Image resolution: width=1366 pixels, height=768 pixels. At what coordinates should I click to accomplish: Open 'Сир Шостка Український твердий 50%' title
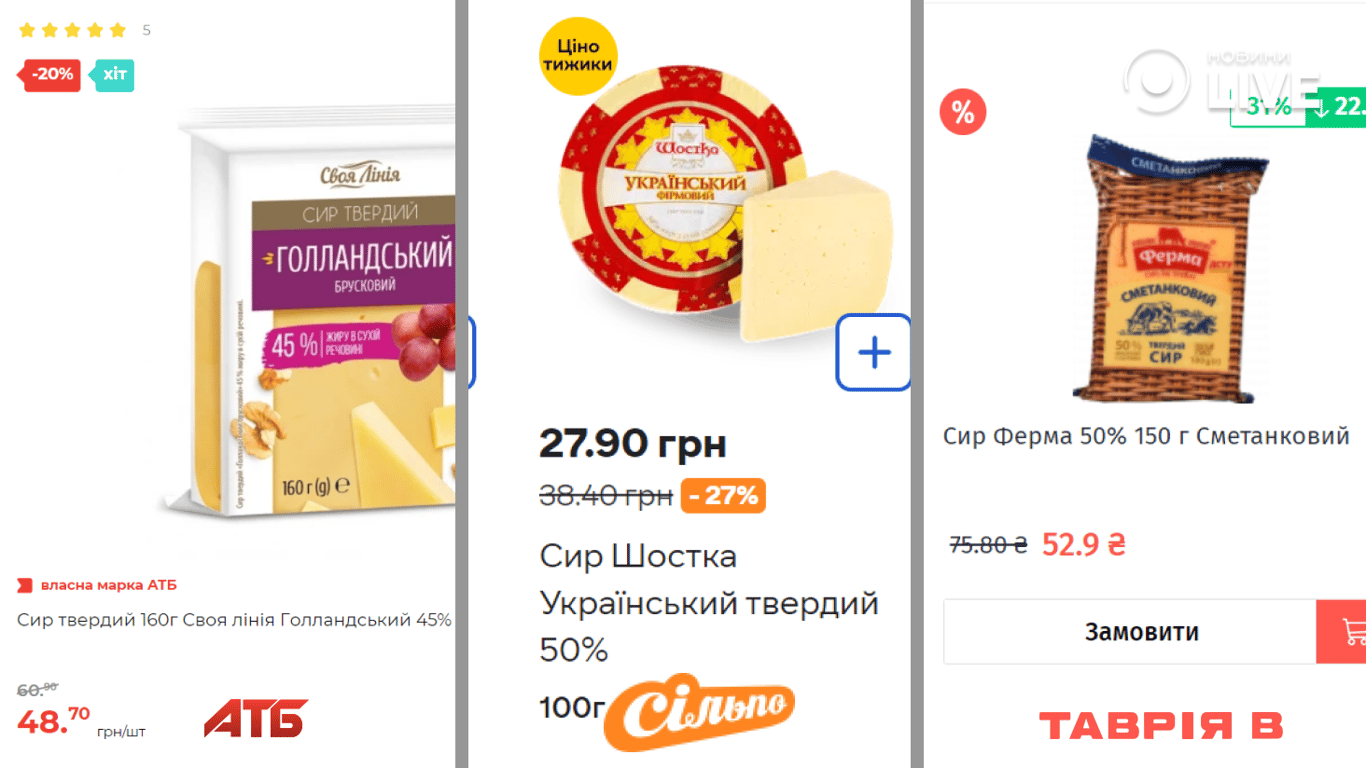(x=709, y=603)
